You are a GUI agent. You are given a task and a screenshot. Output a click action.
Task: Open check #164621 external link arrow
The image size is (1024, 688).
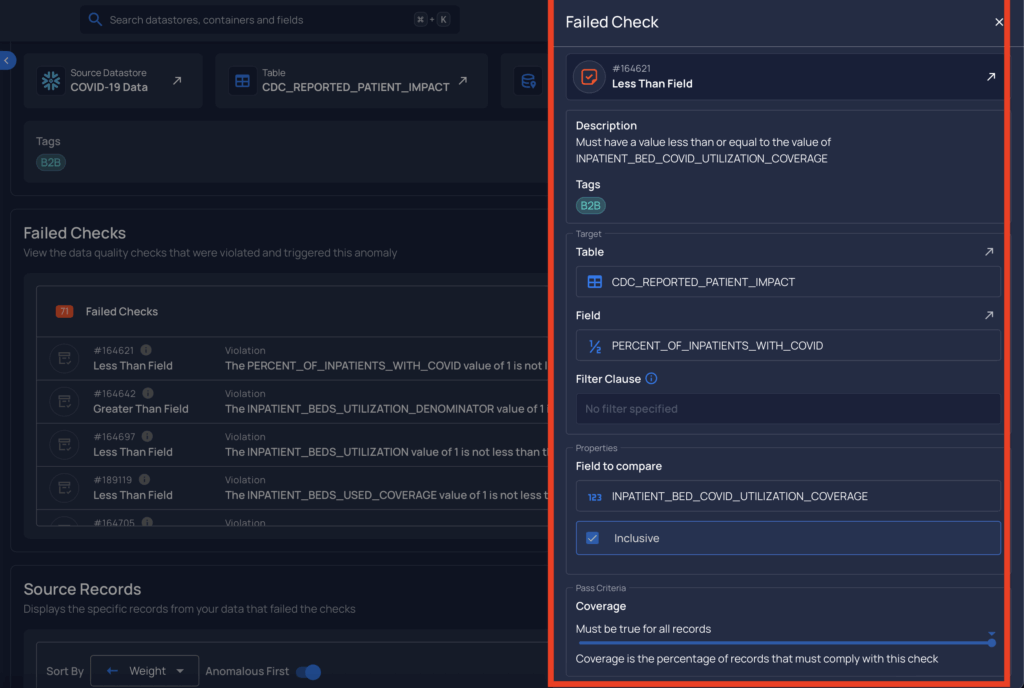[x=990, y=77]
